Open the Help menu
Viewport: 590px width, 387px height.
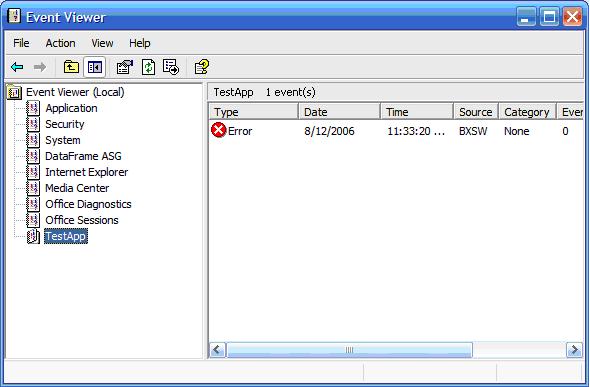click(140, 43)
